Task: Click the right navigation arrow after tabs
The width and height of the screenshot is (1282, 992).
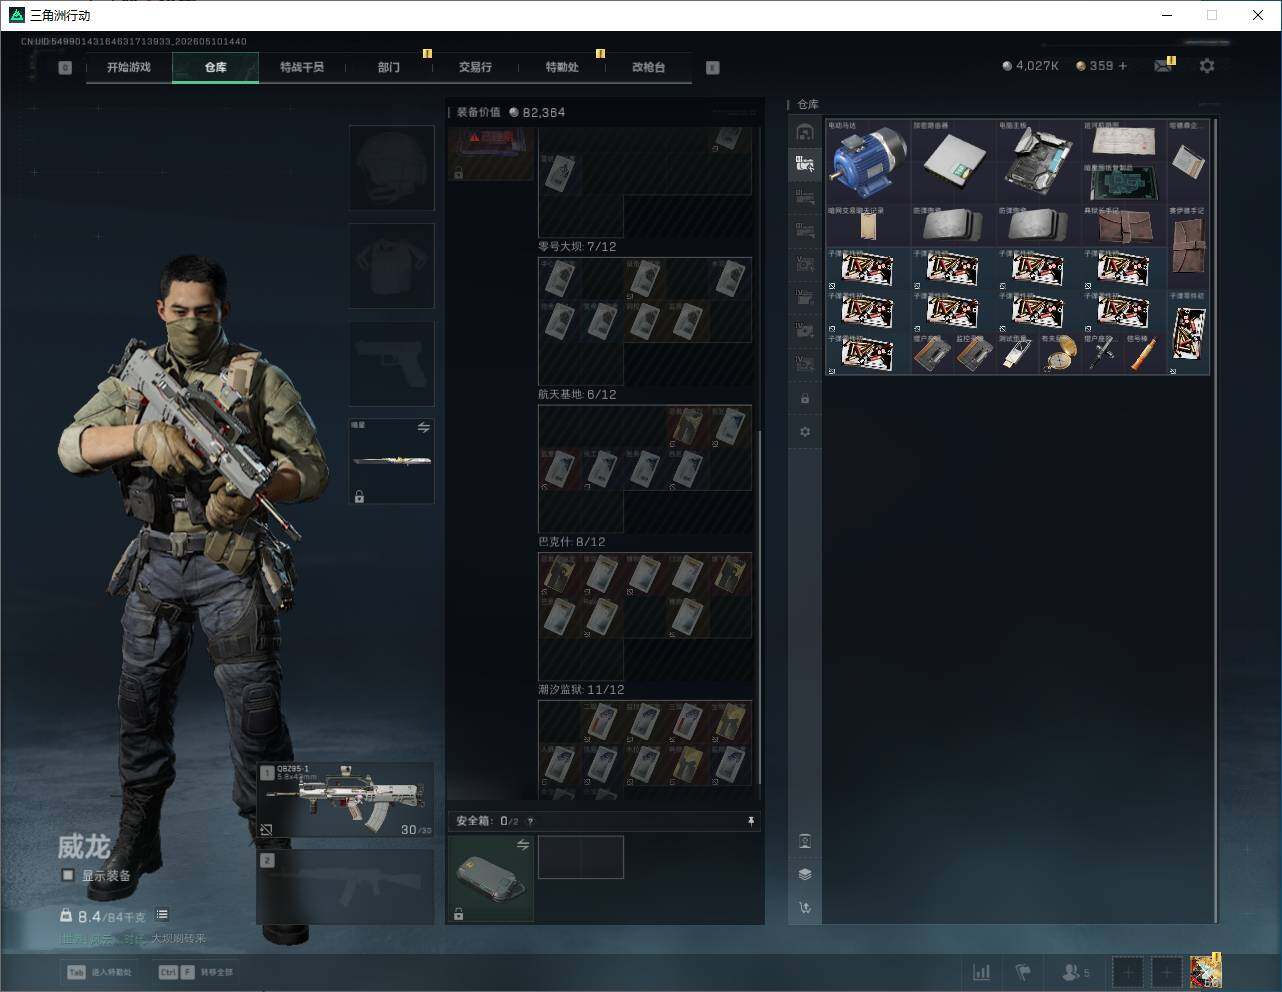Action: point(712,68)
